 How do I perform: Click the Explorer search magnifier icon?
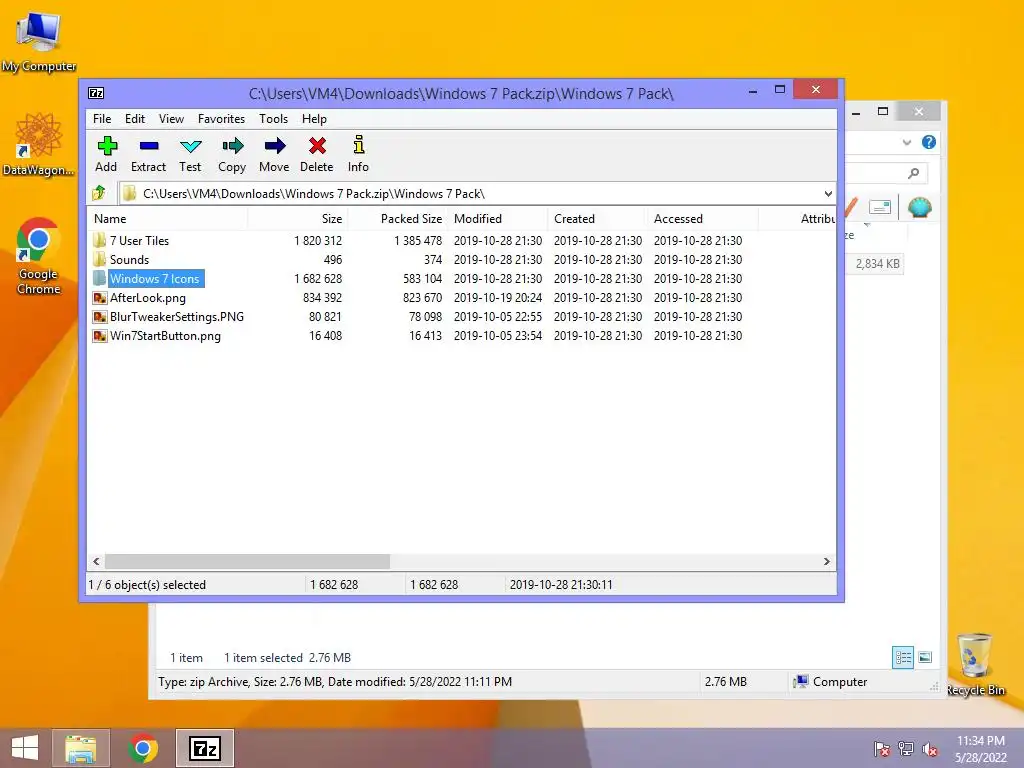tap(914, 173)
